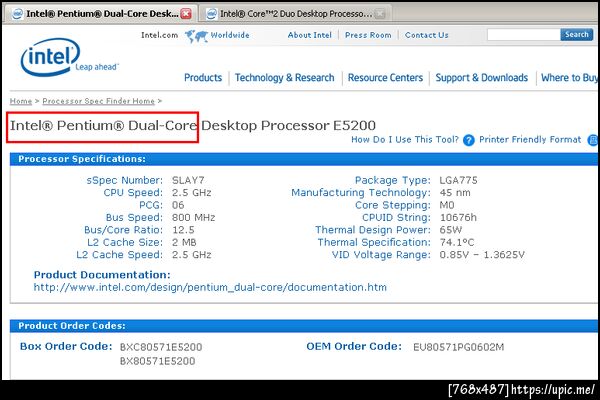The image size is (600, 400).
Task: Click How Do I Use This Tool? link
Action: pyautogui.click(x=405, y=140)
